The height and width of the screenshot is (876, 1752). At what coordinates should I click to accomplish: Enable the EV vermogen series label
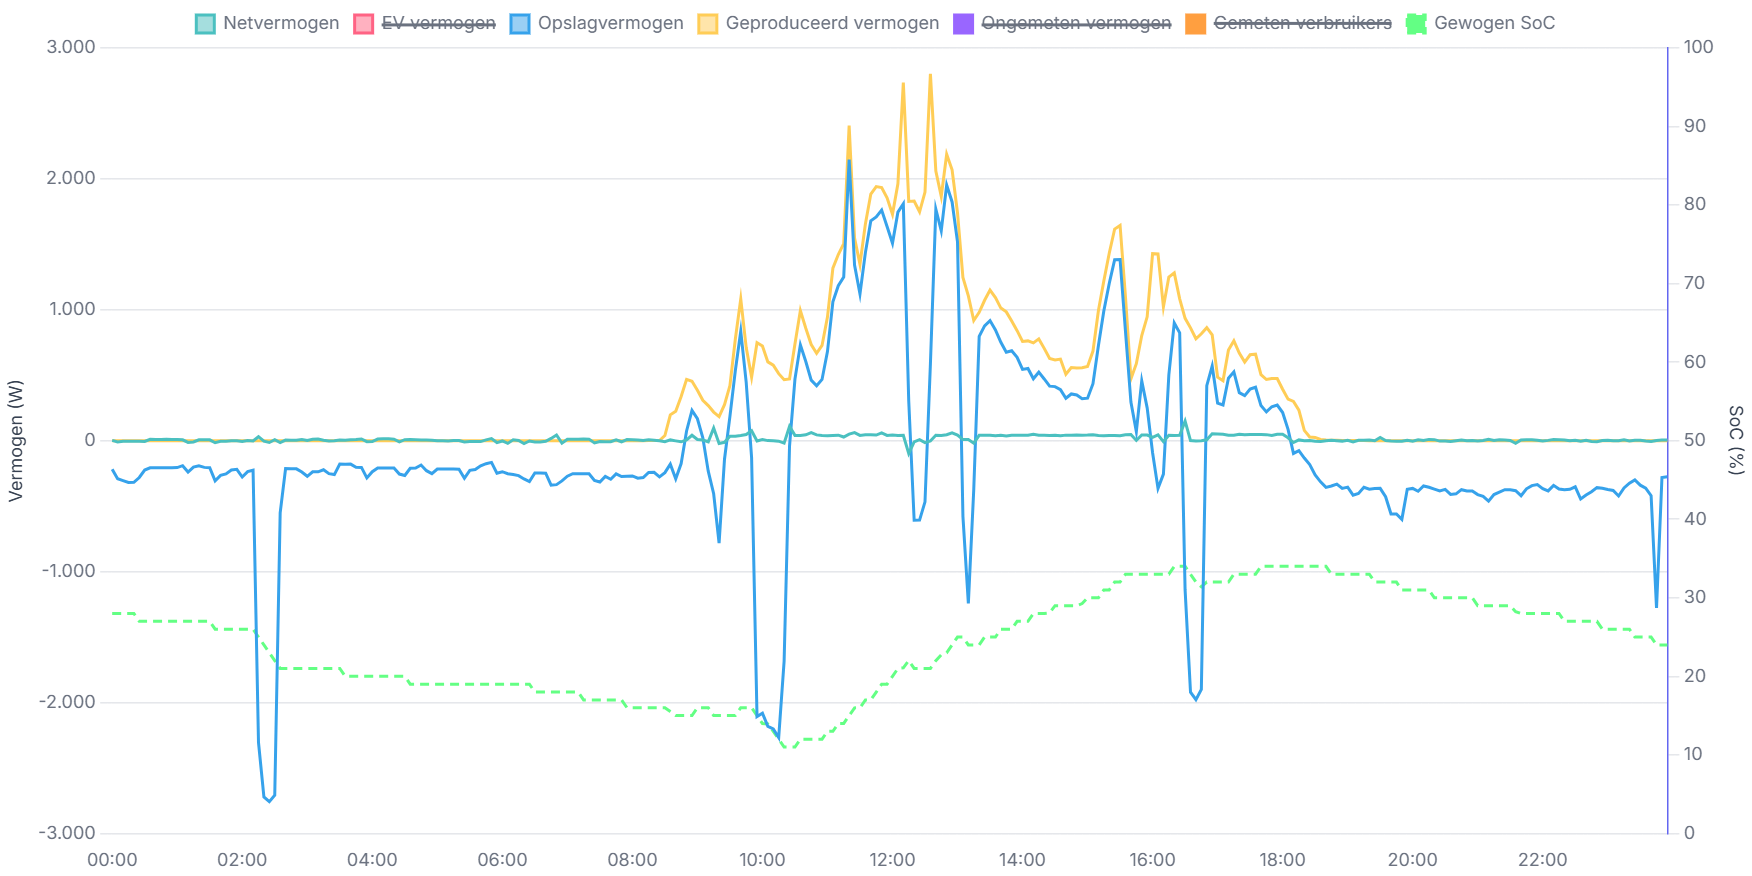point(438,23)
